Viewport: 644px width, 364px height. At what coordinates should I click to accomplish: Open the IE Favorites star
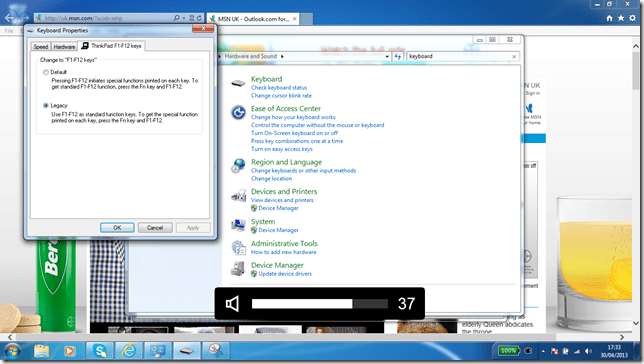tap(621, 18)
